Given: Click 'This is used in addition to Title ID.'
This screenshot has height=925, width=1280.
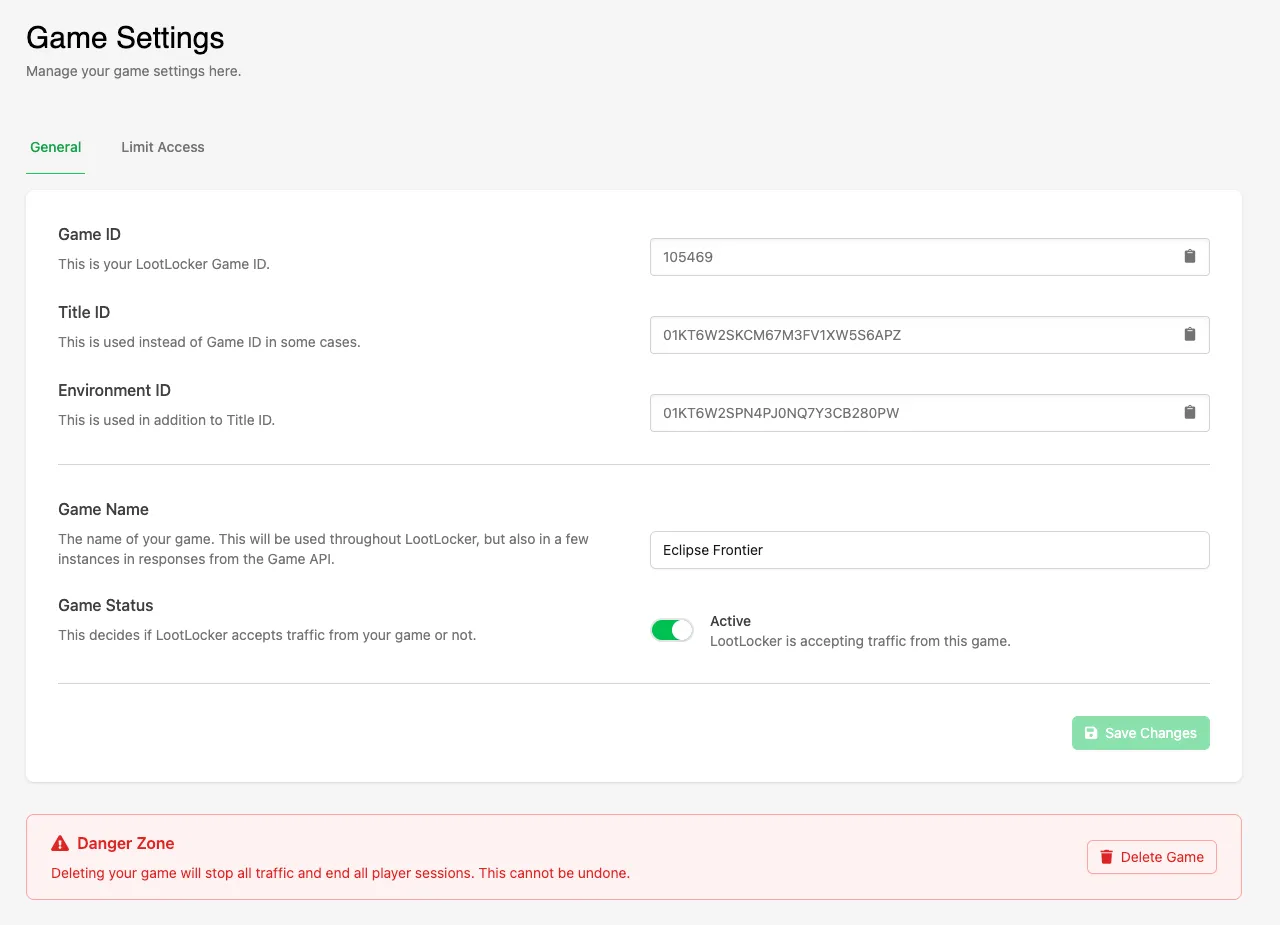Looking at the screenshot, I should click(x=166, y=420).
